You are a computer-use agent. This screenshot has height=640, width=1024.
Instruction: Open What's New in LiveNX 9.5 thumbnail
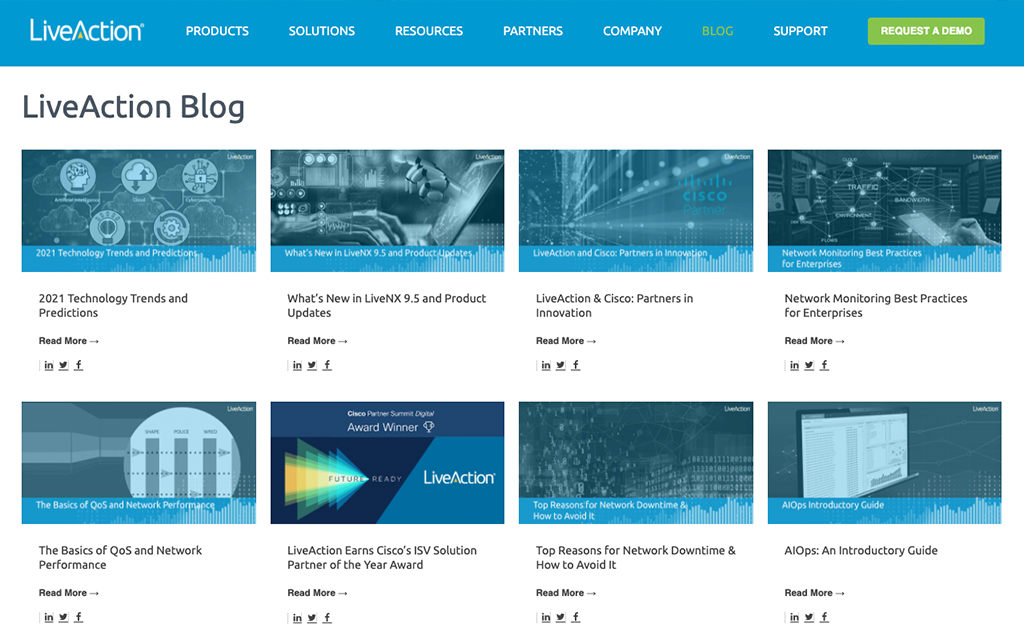click(x=387, y=210)
